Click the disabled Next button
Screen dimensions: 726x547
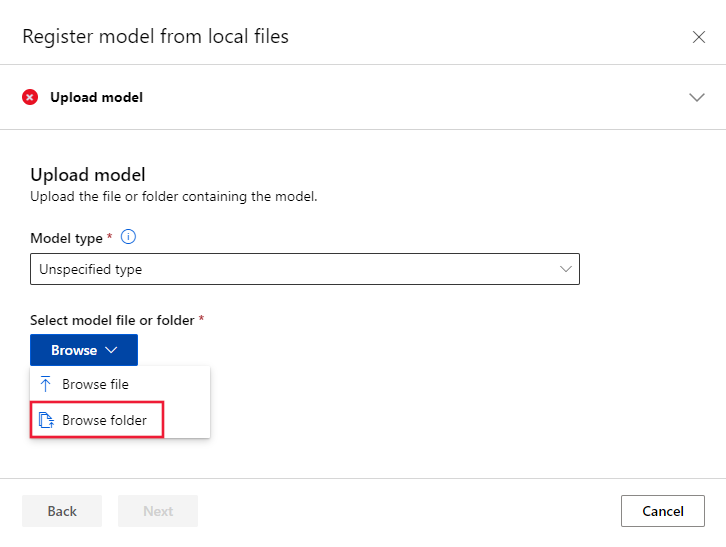point(158,511)
